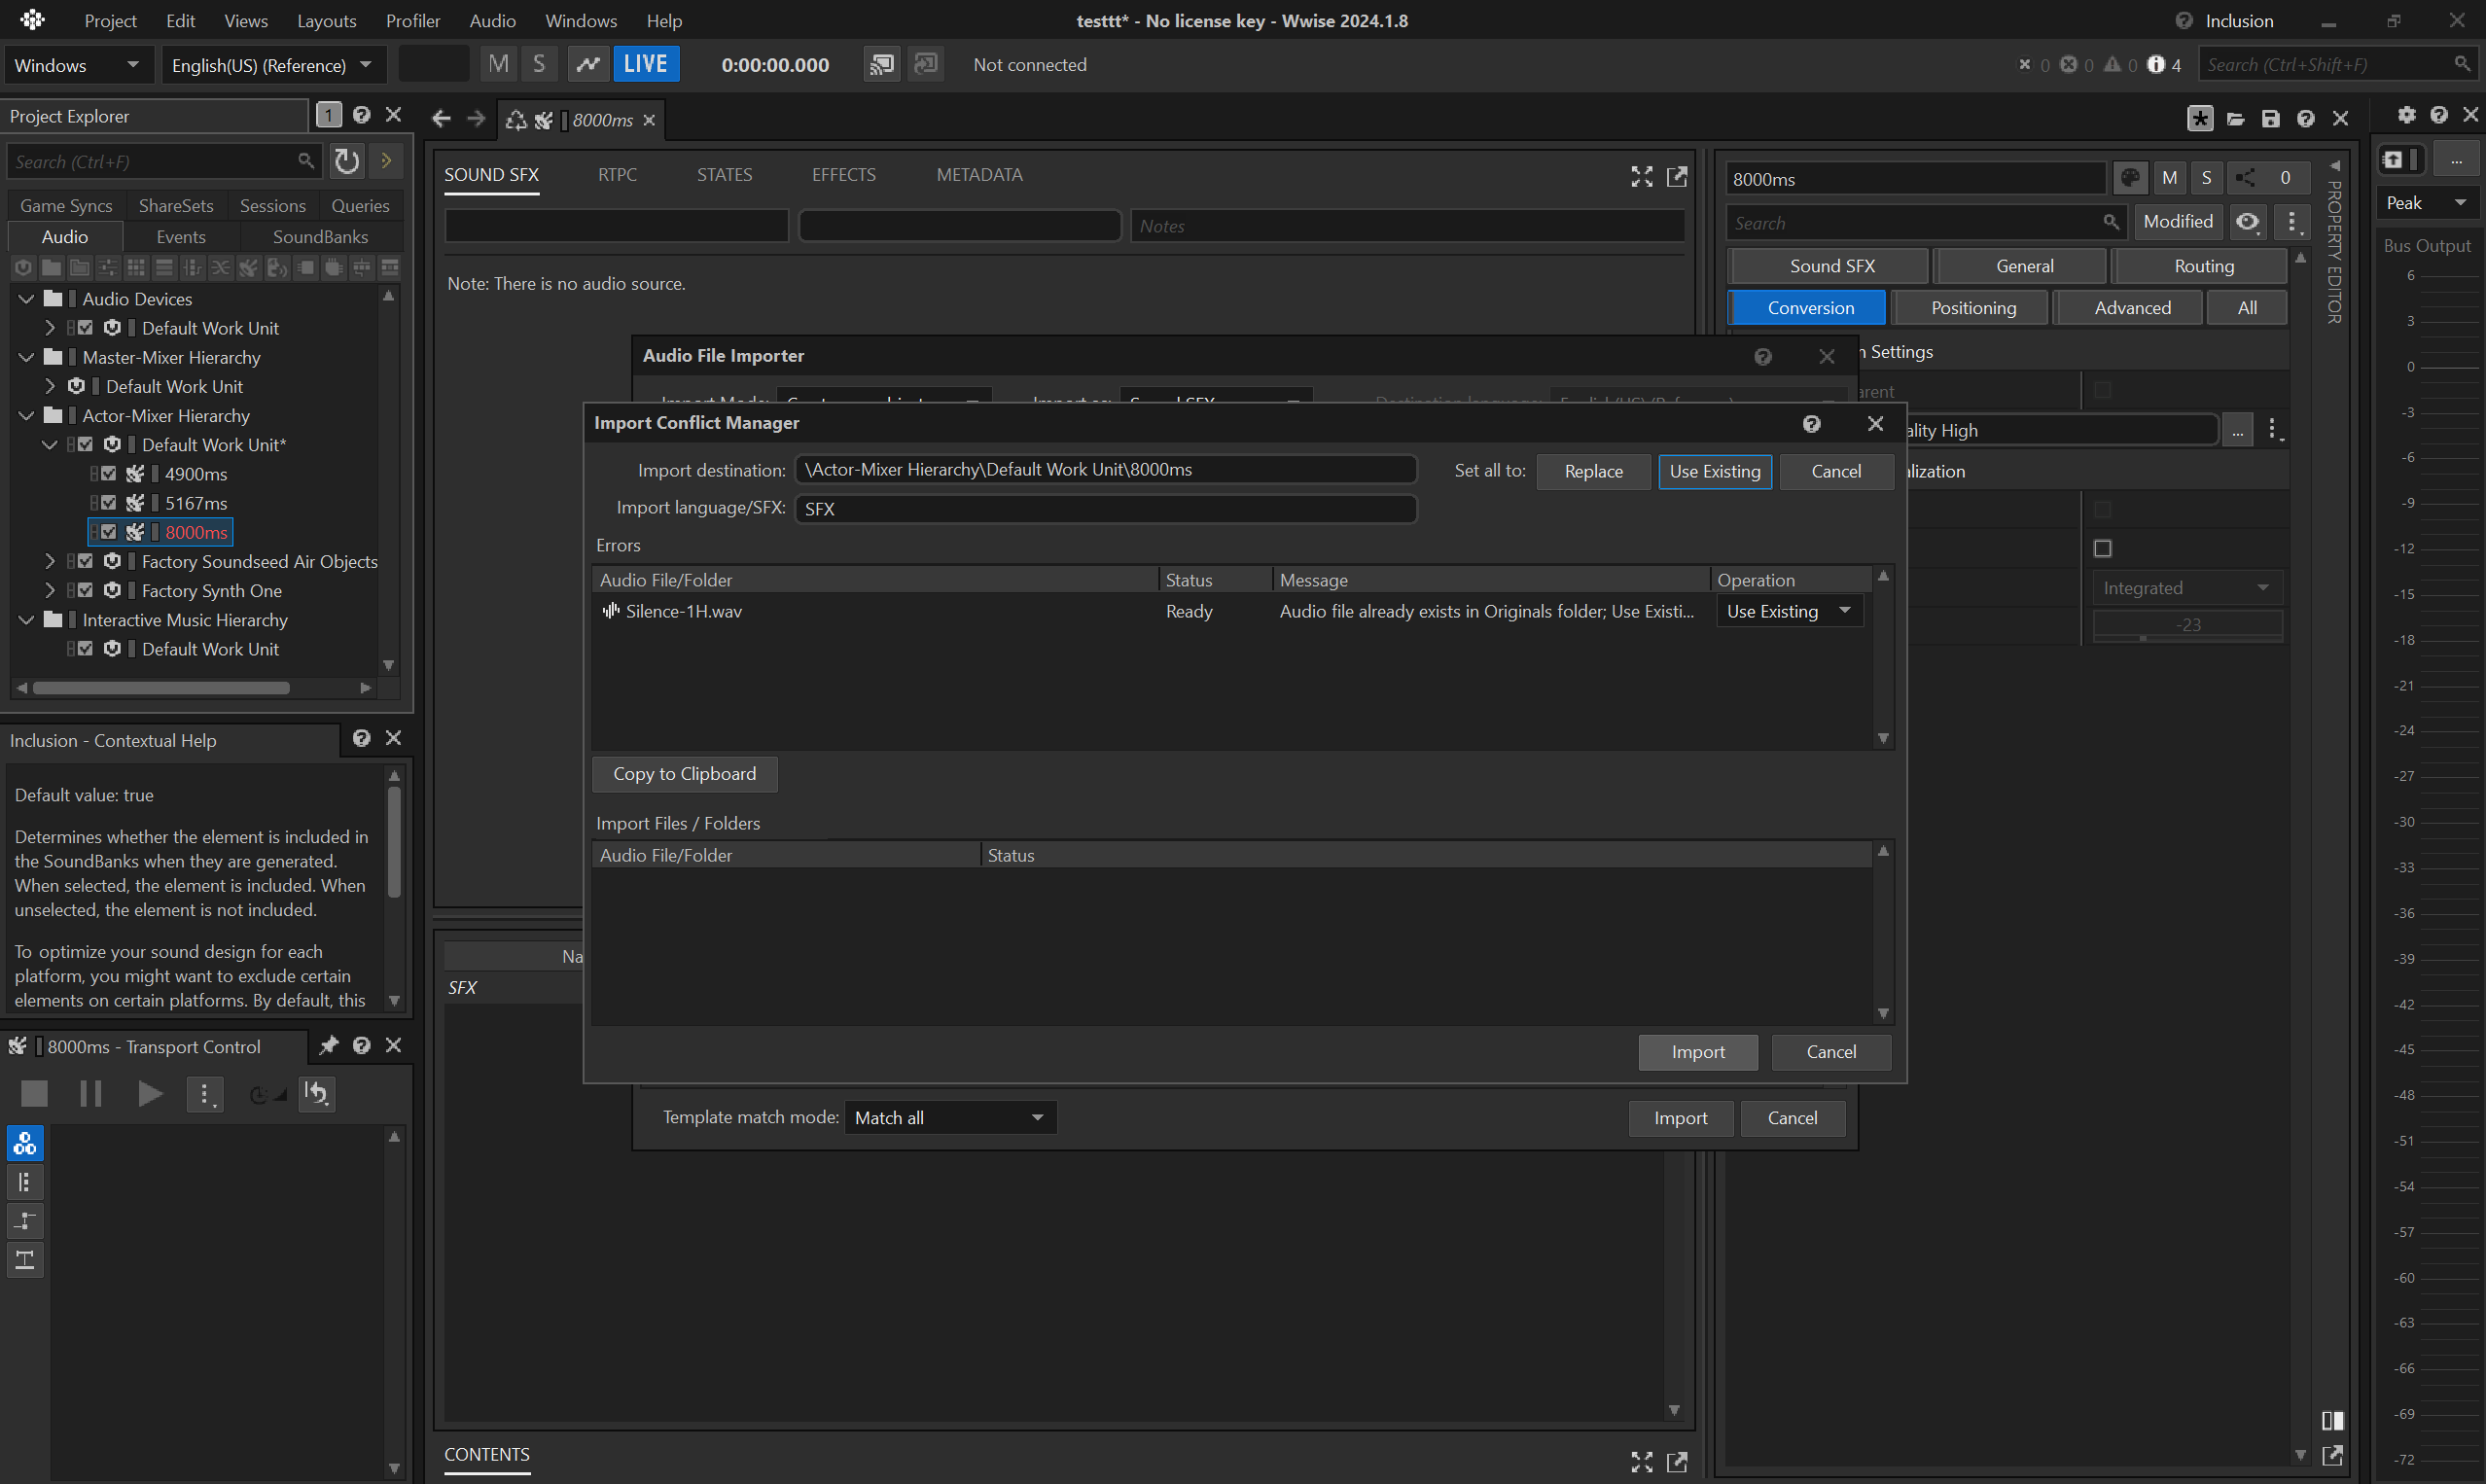Click the Play button in Transport Control

[x=150, y=1094]
